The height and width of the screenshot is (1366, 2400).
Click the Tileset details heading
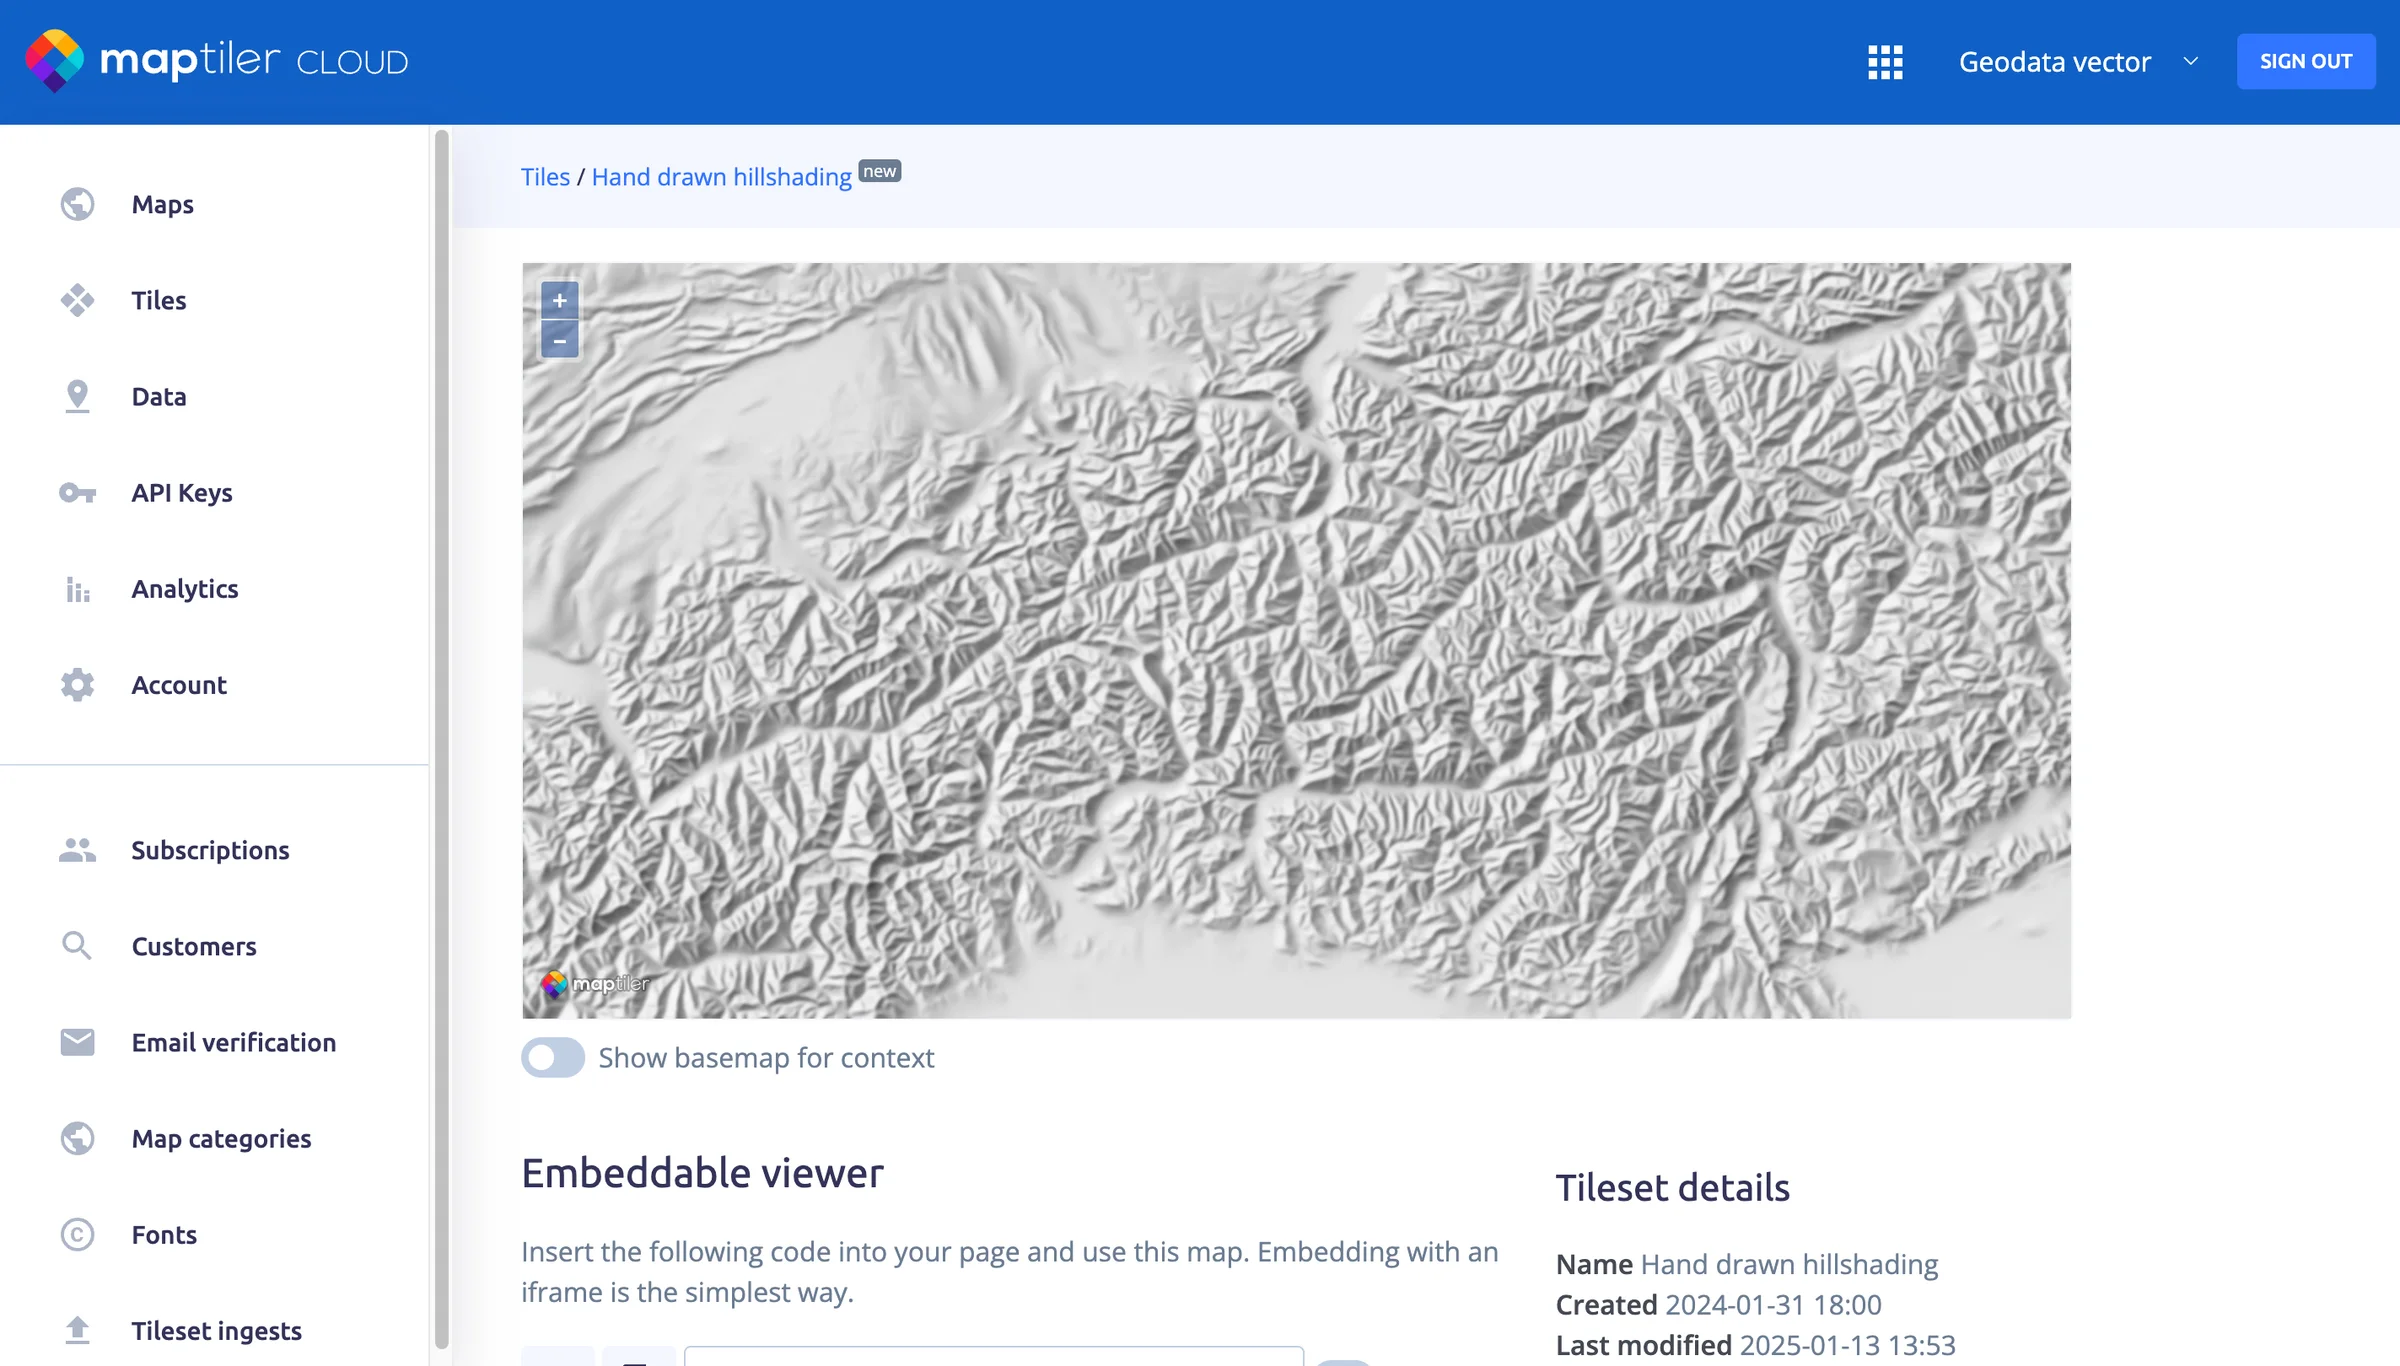[x=1672, y=1188]
